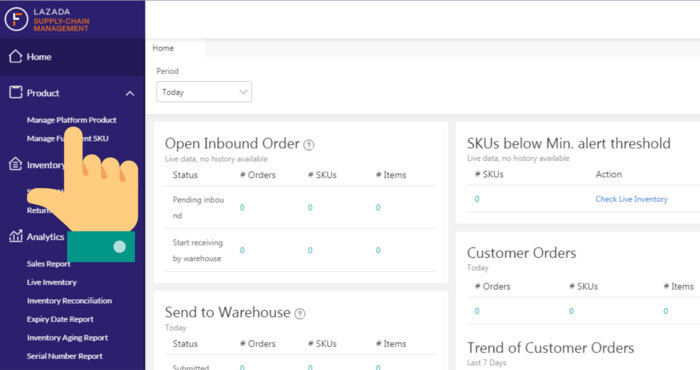Open Inventory Reconciliation report

click(69, 301)
